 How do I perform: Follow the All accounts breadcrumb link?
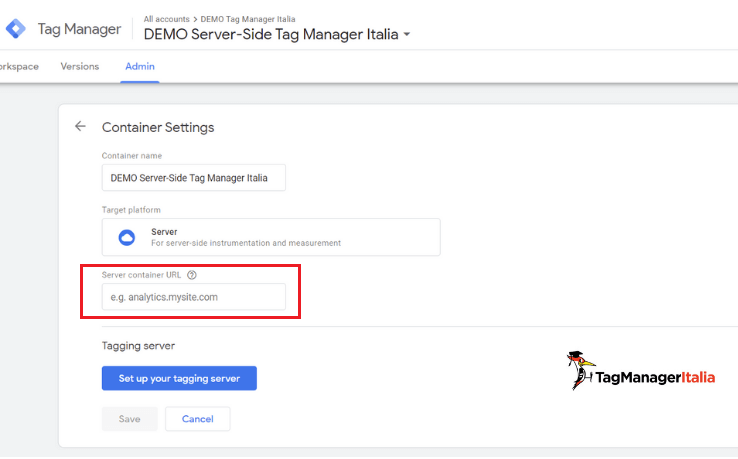[167, 19]
